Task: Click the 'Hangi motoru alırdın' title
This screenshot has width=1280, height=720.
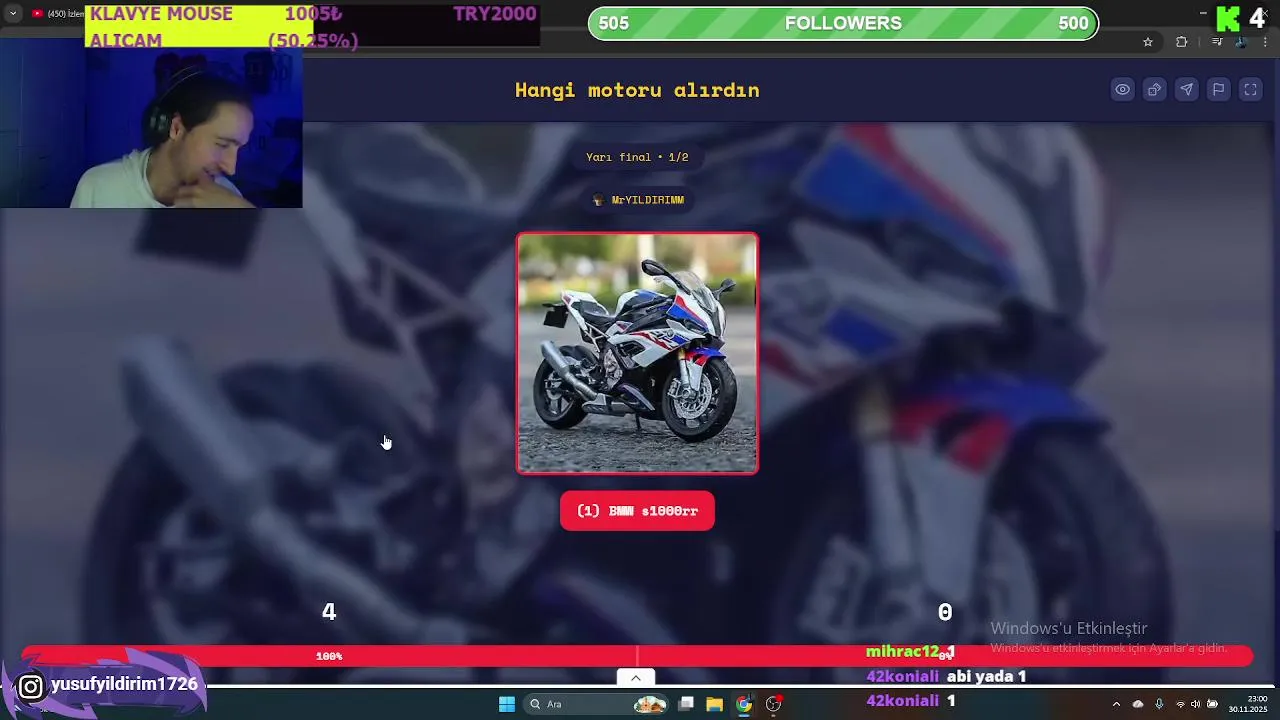Action: click(x=637, y=90)
